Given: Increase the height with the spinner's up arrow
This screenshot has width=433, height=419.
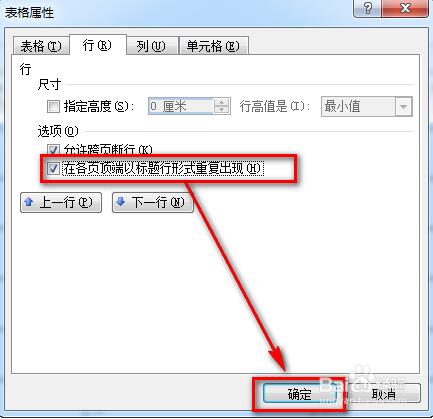Looking at the screenshot, I should pos(222,102).
